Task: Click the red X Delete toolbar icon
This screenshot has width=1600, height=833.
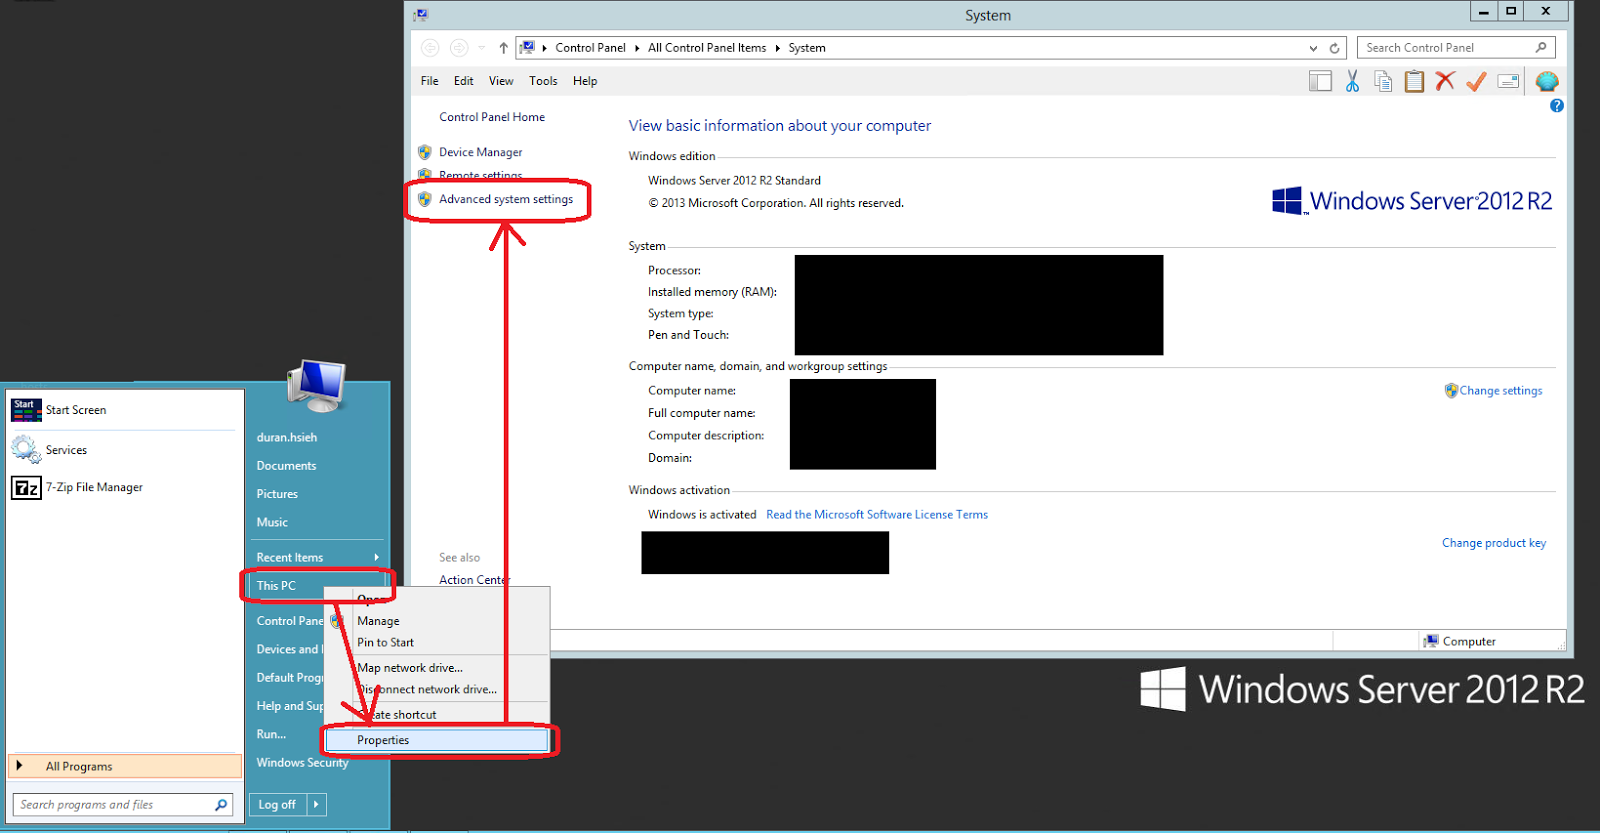Action: [x=1445, y=82]
